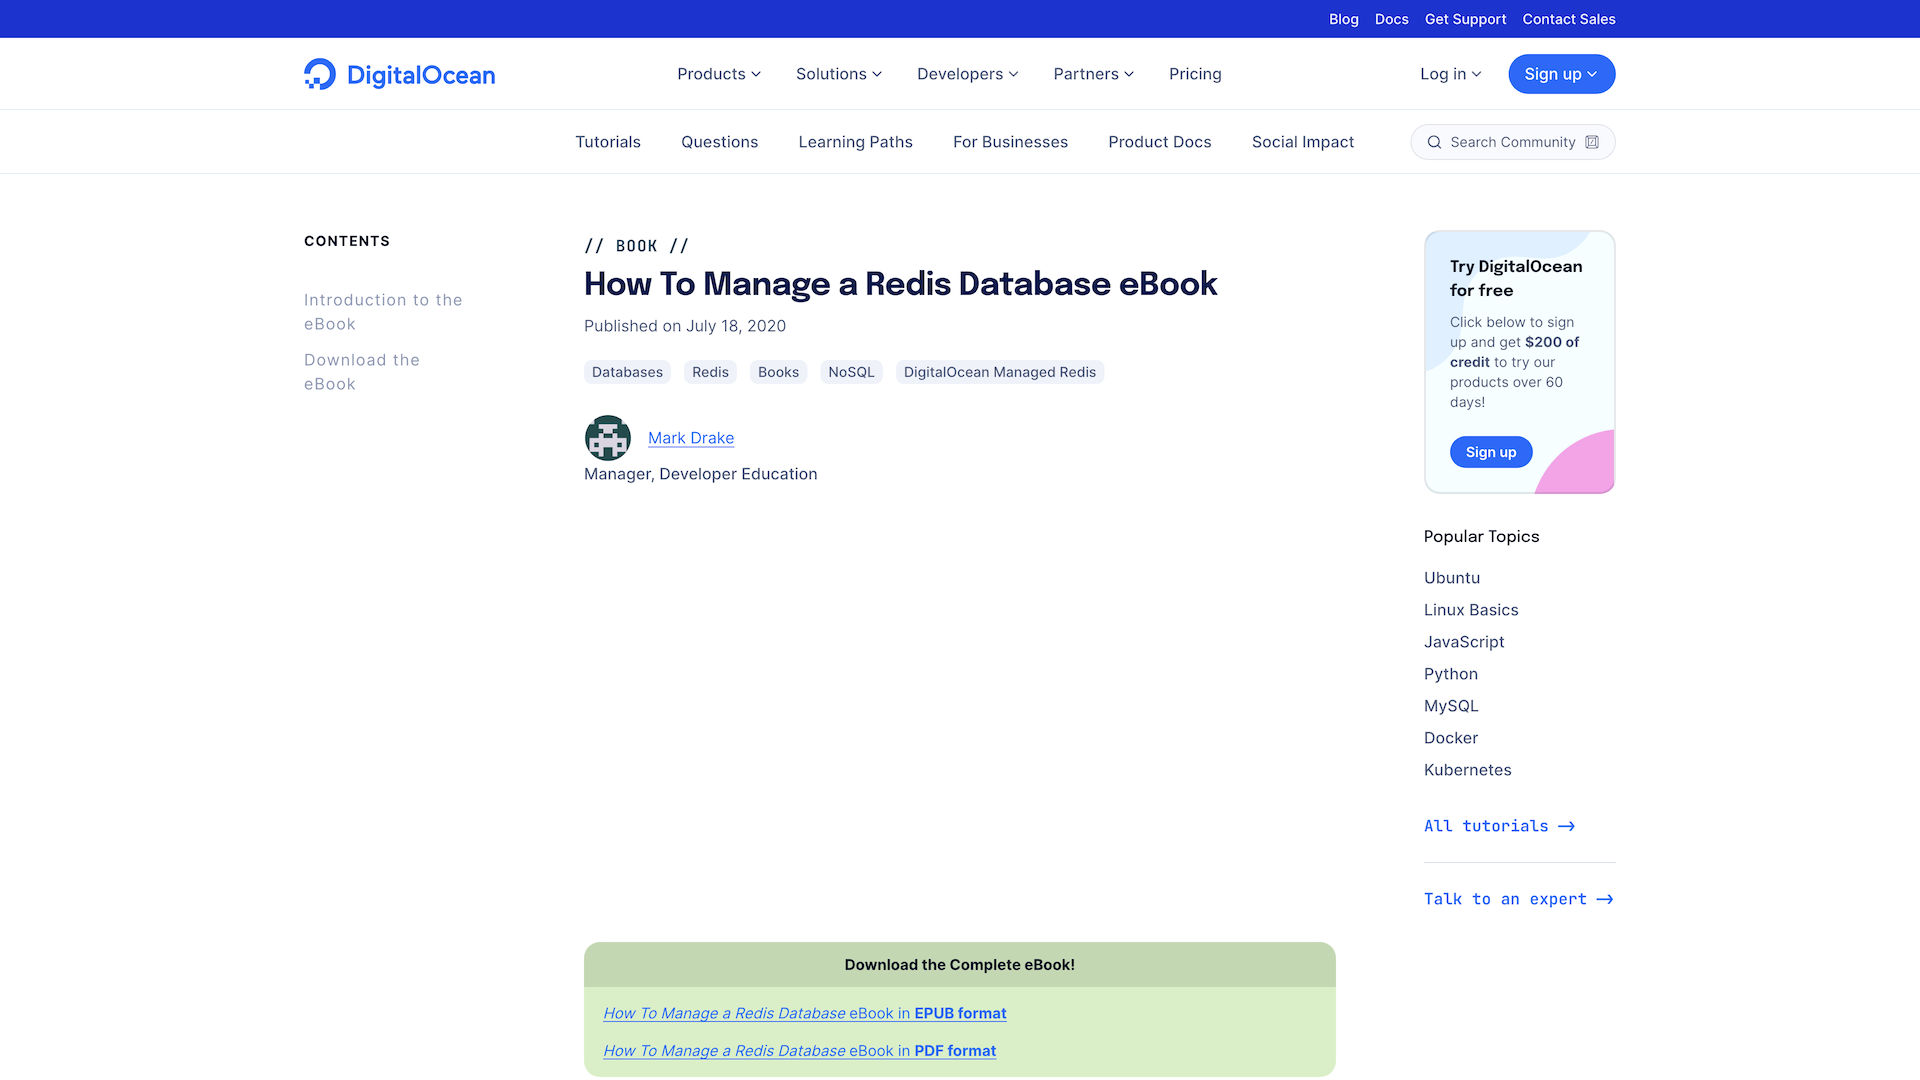Open the Sign up dropdown in header

coord(1562,74)
